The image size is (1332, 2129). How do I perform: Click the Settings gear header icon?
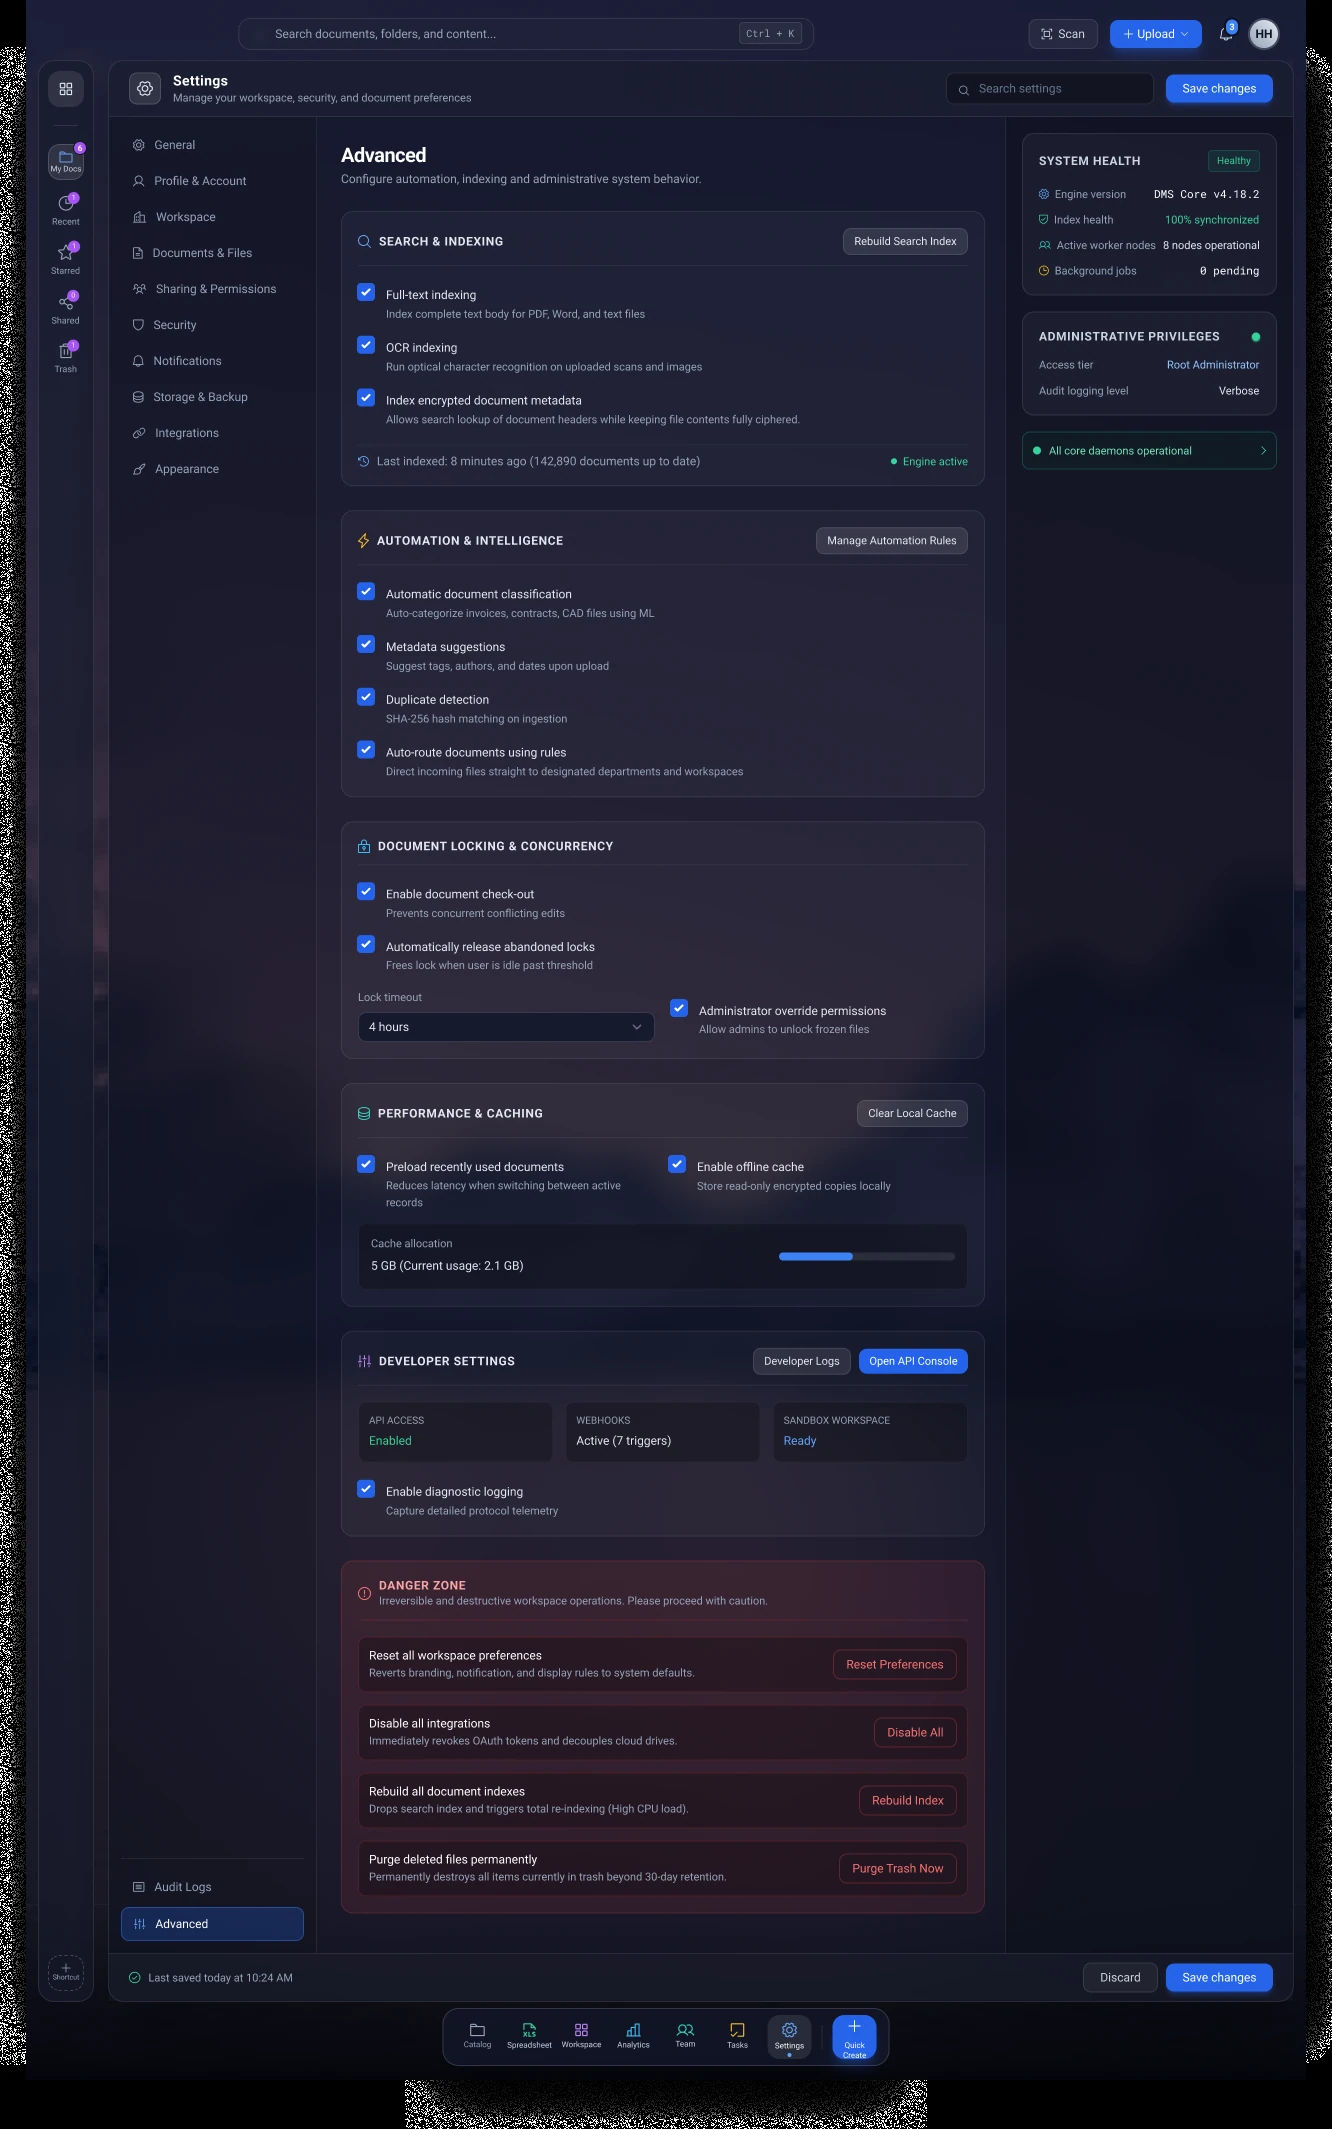(145, 88)
